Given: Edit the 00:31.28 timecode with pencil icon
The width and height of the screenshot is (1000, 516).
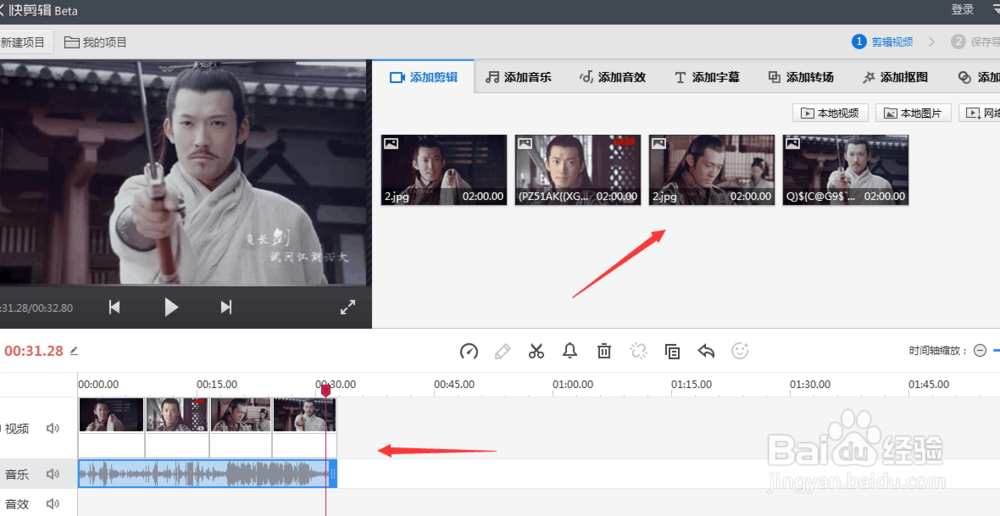Looking at the screenshot, I should pos(74,351).
